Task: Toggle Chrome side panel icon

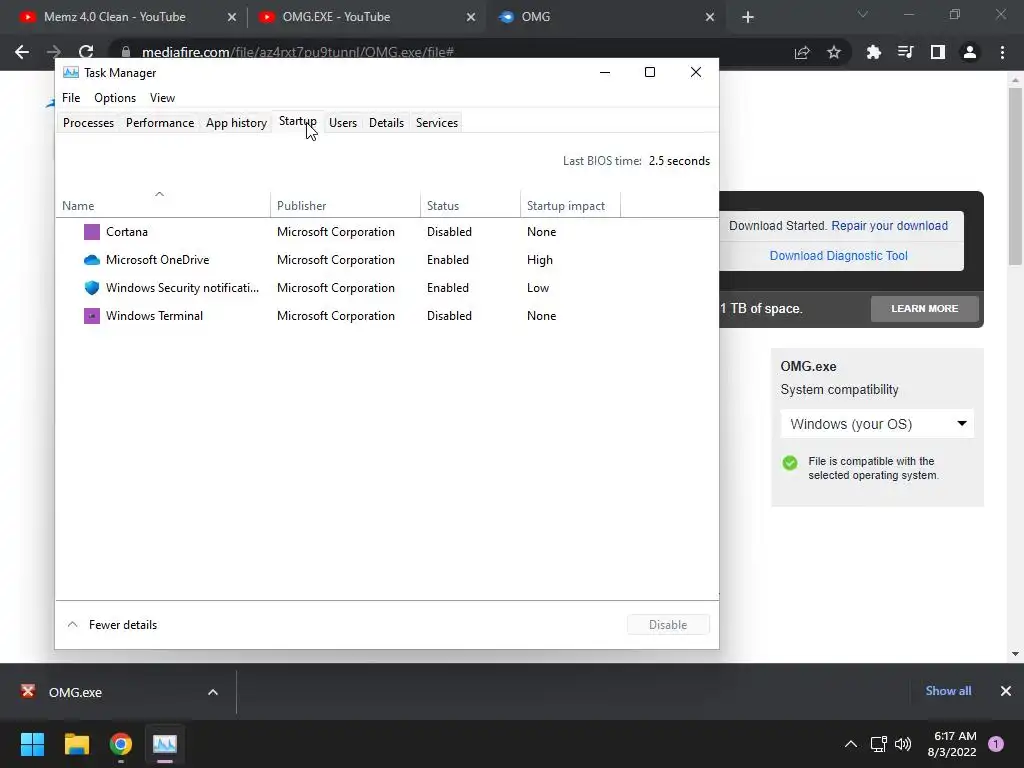Action: (x=938, y=52)
